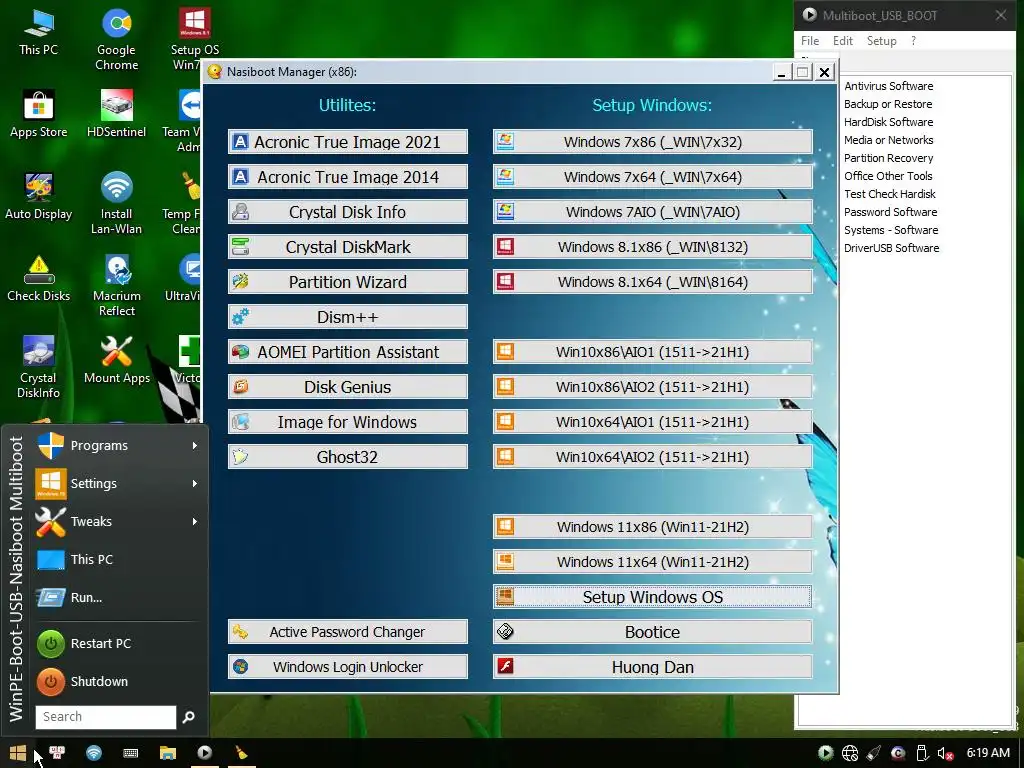Image resolution: width=1024 pixels, height=768 pixels.
Task: Choose Win10x64\AIO1 setup
Action: [652, 422]
